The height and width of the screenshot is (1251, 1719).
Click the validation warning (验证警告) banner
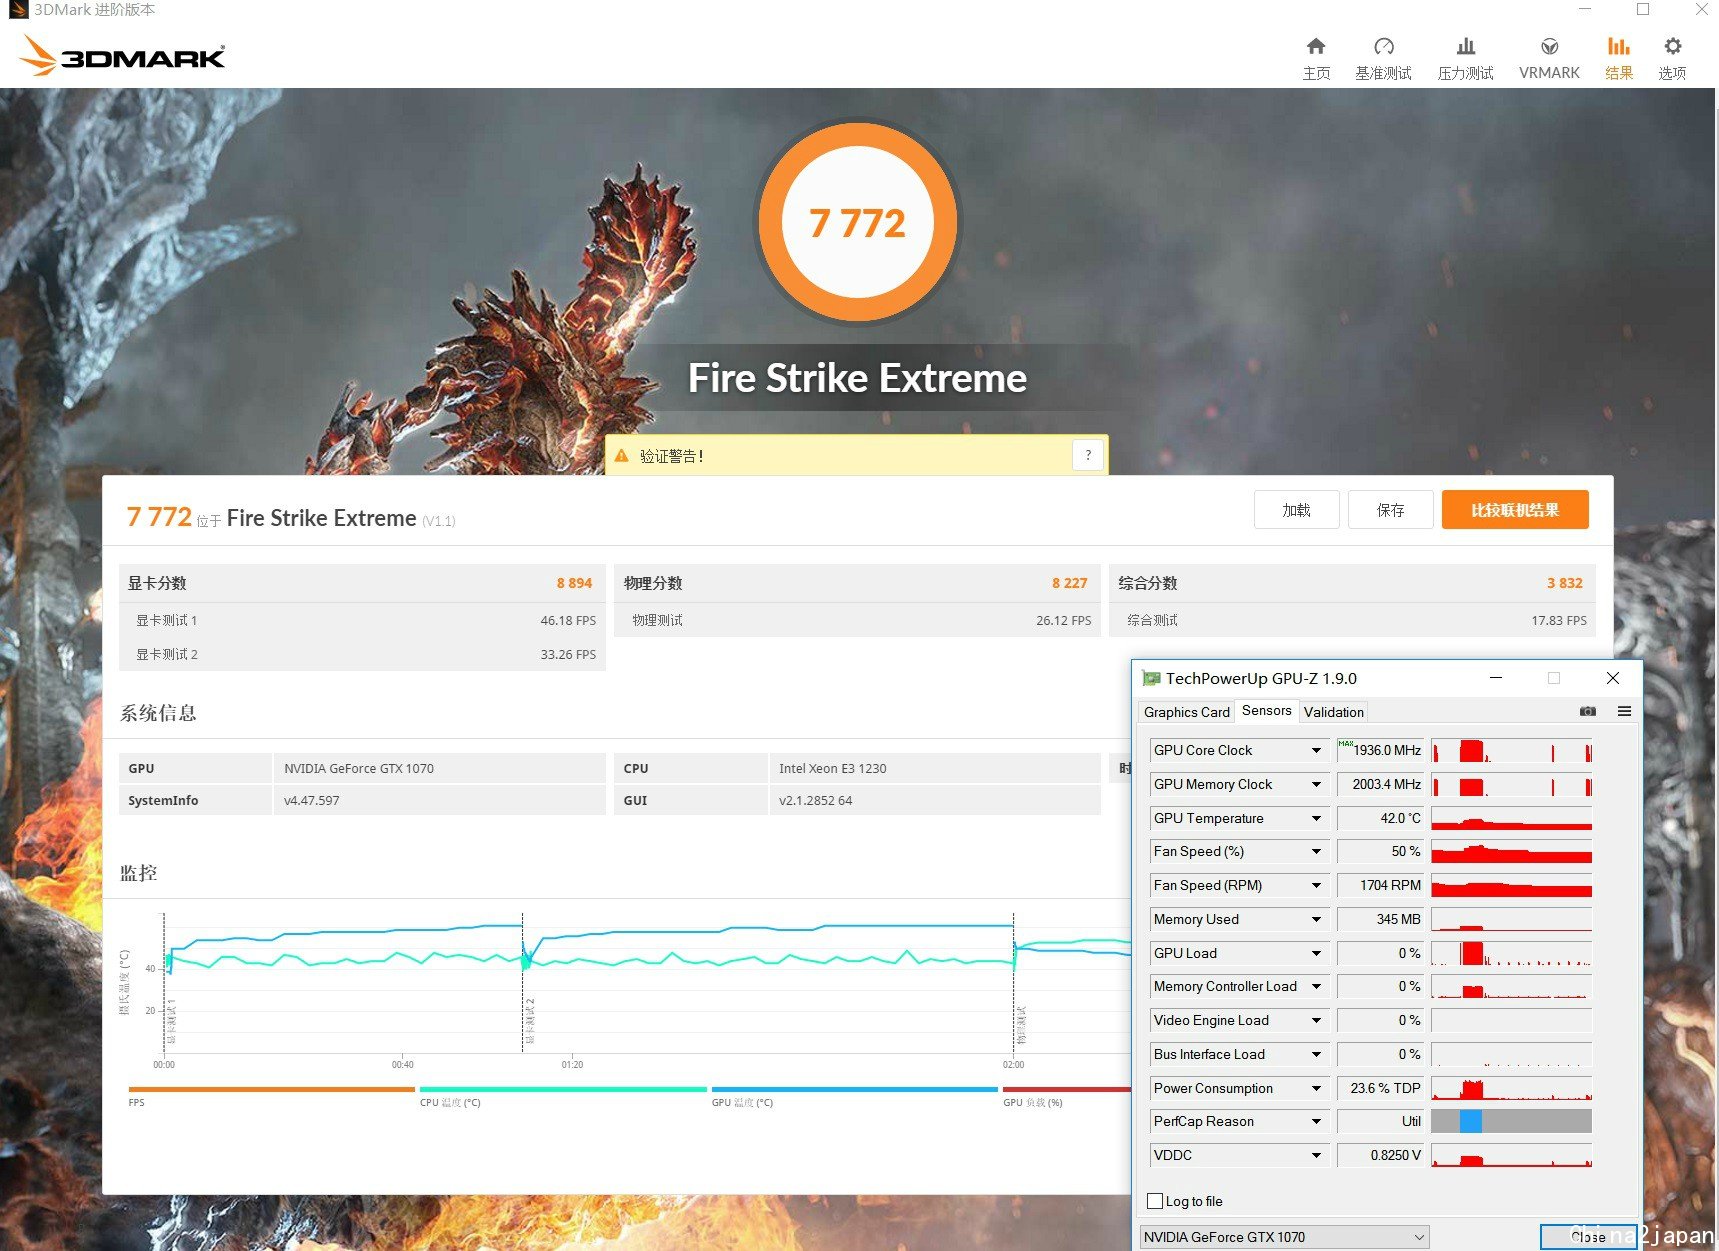856,455
